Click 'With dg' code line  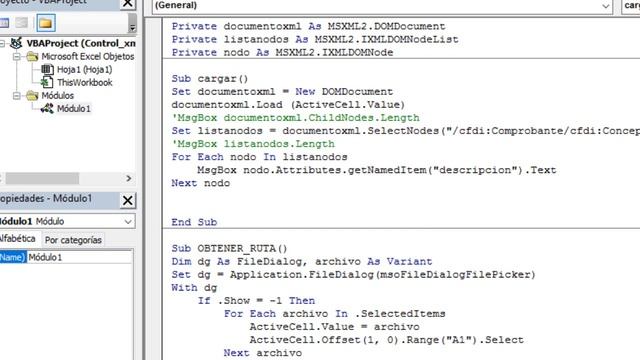tap(194, 288)
